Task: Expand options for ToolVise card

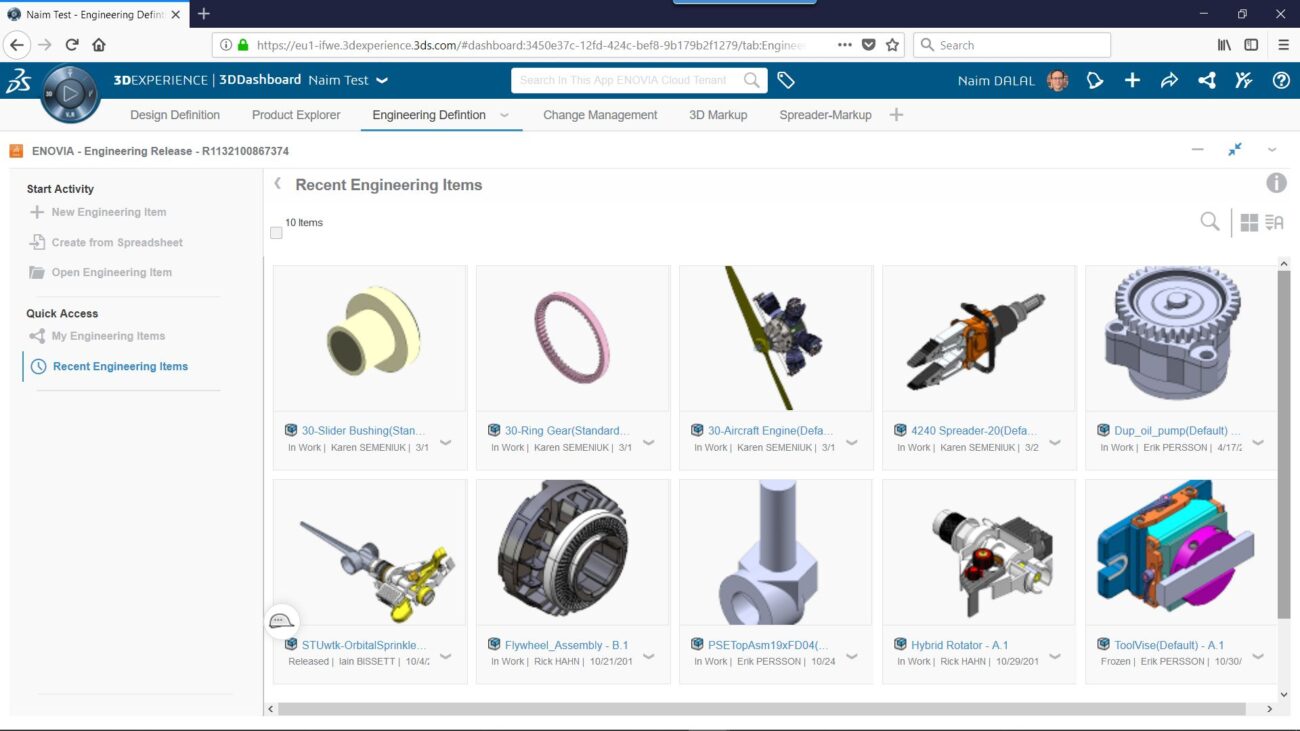Action: (x=1258, y=656)
